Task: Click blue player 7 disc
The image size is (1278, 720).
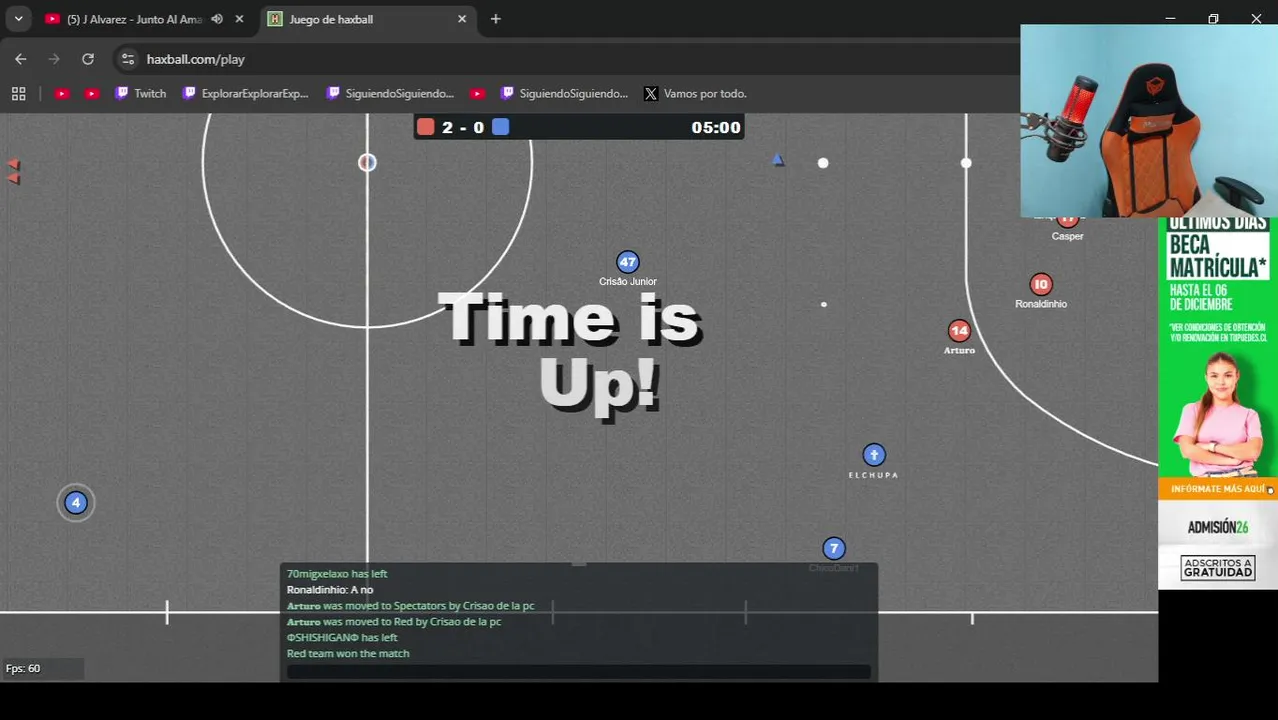Action: pos(834,549)
